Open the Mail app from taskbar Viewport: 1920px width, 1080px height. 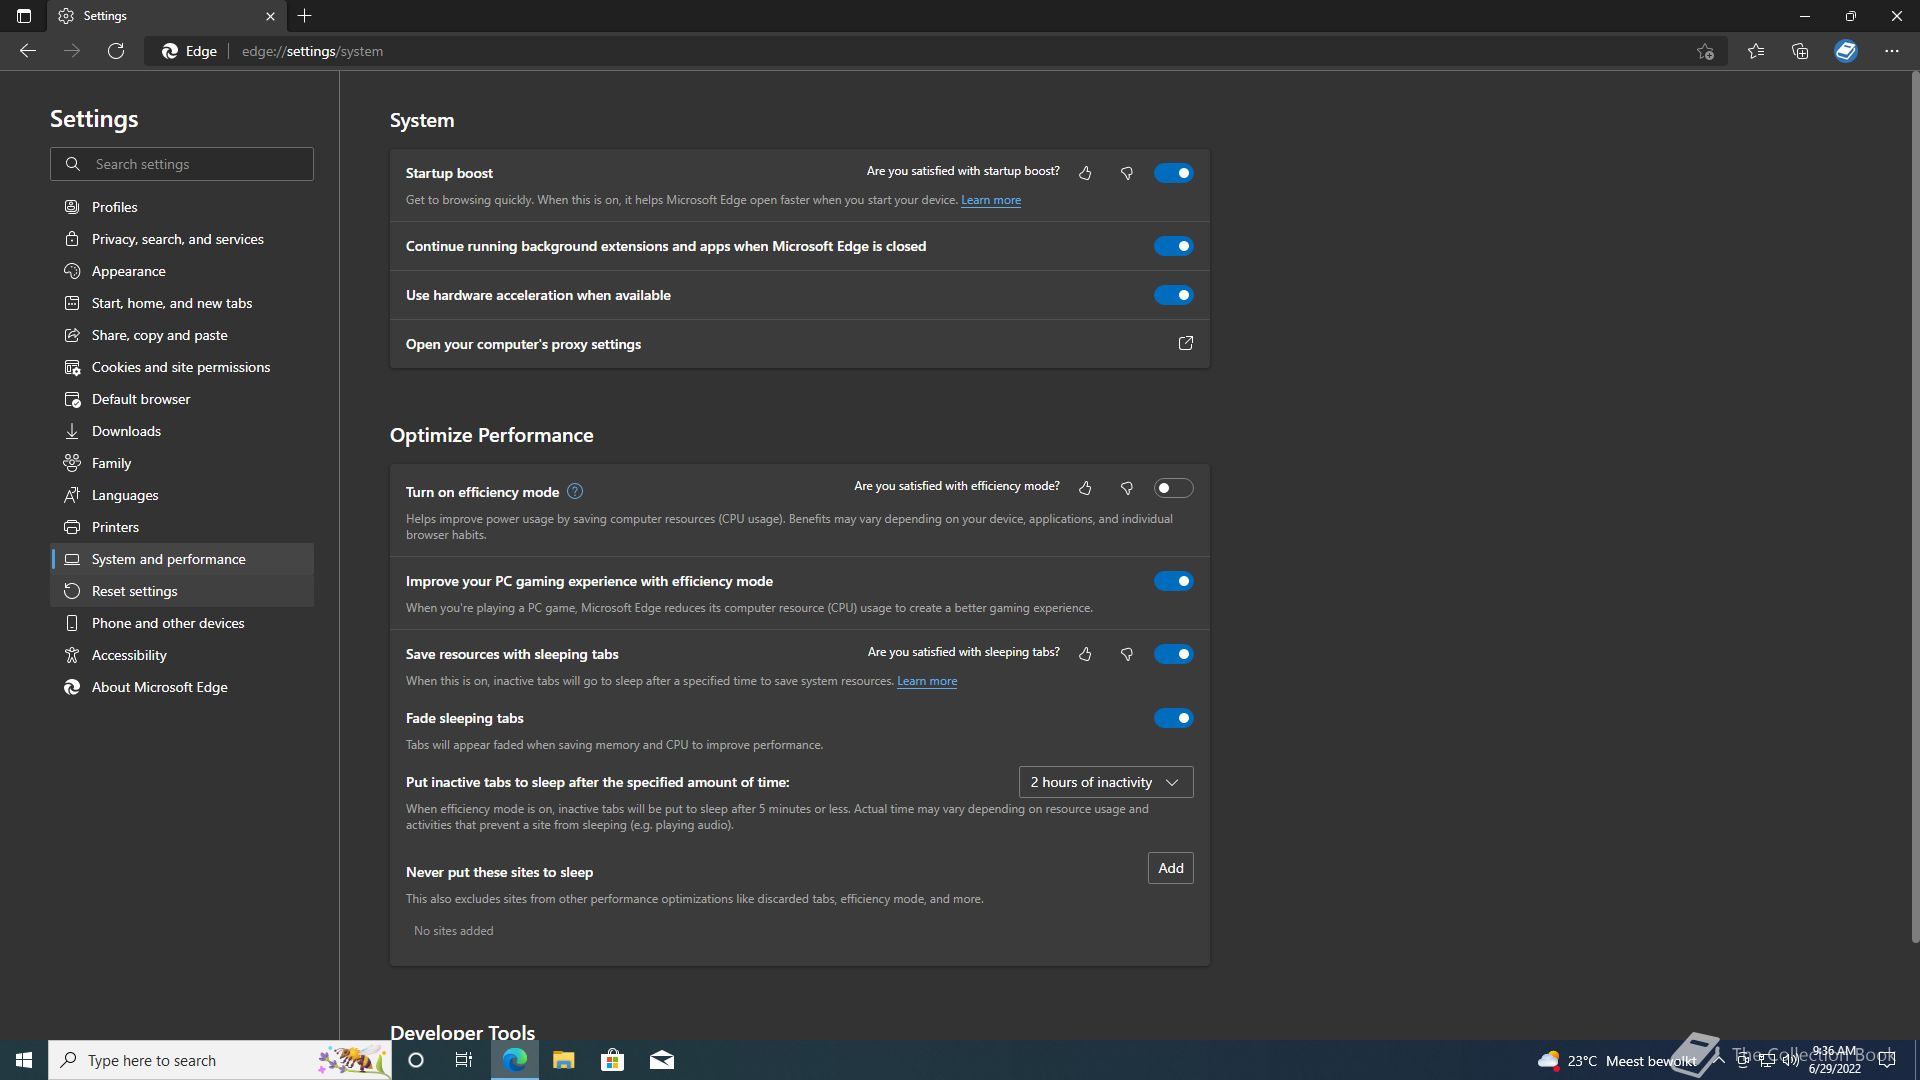pyautogui.click(x=662, y=1060)
